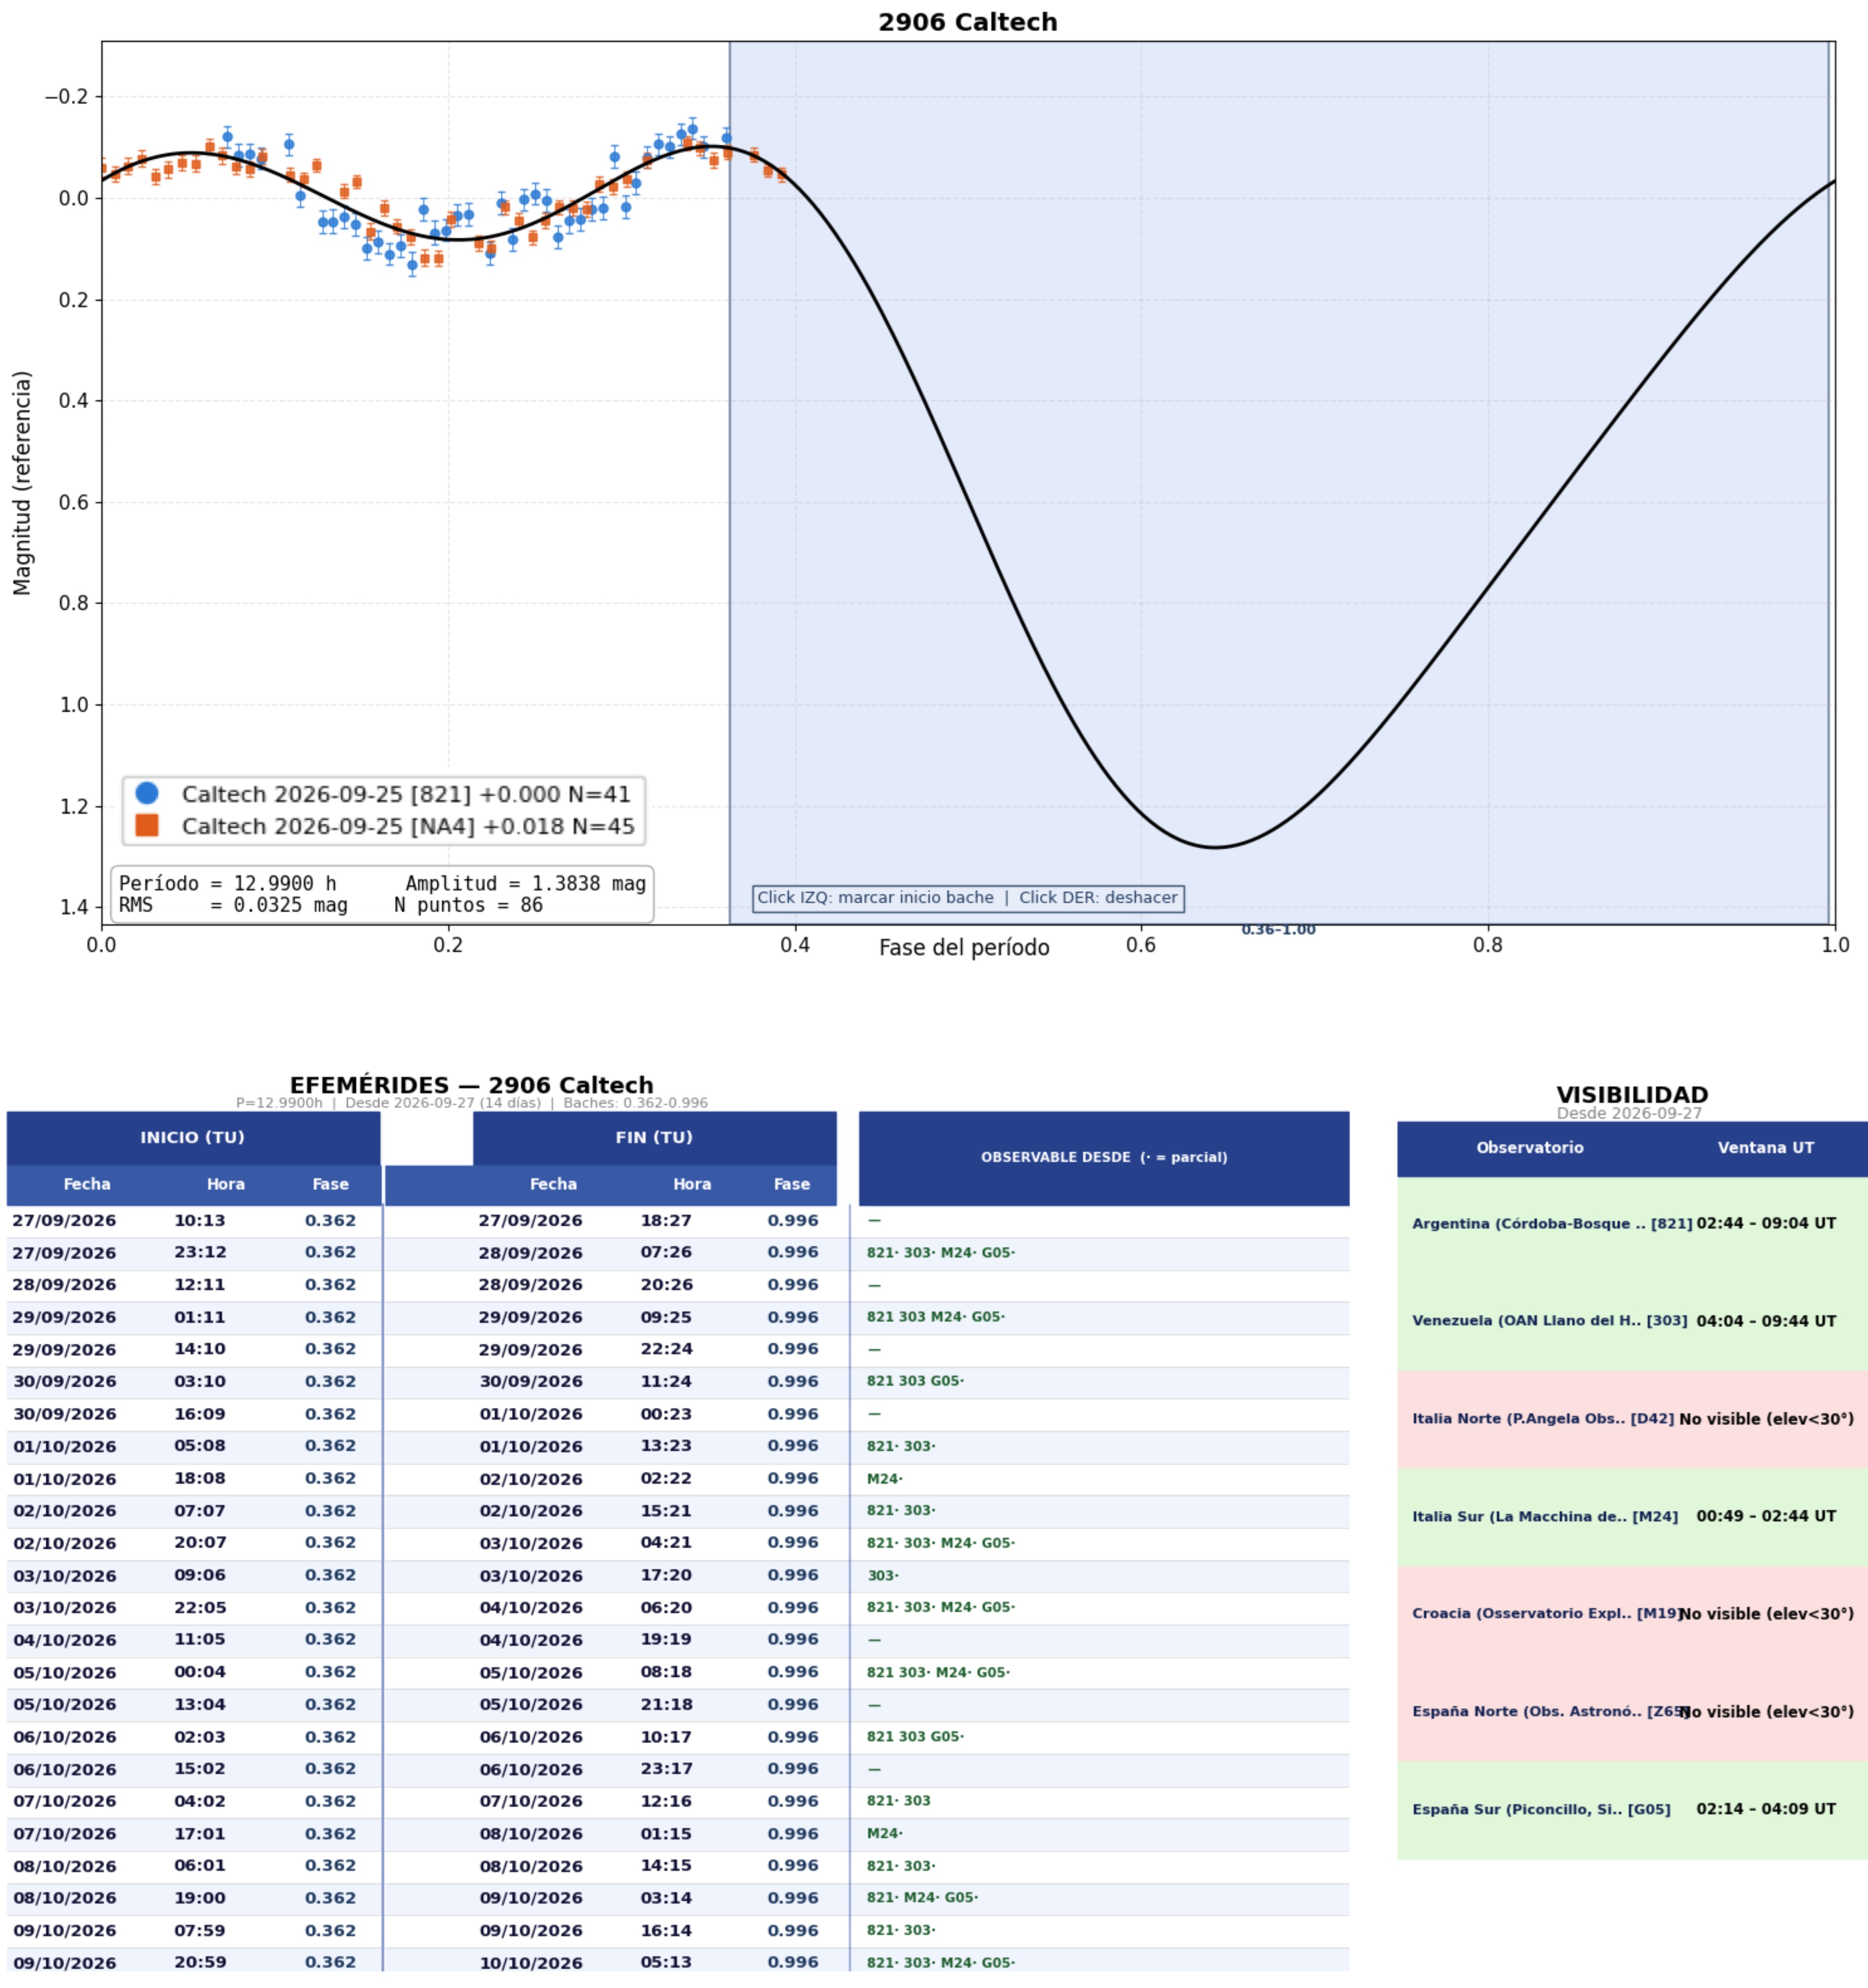Select the España Norte observatory row
Screen dimensions: 1868x1988
(x=1632, y=1712)
